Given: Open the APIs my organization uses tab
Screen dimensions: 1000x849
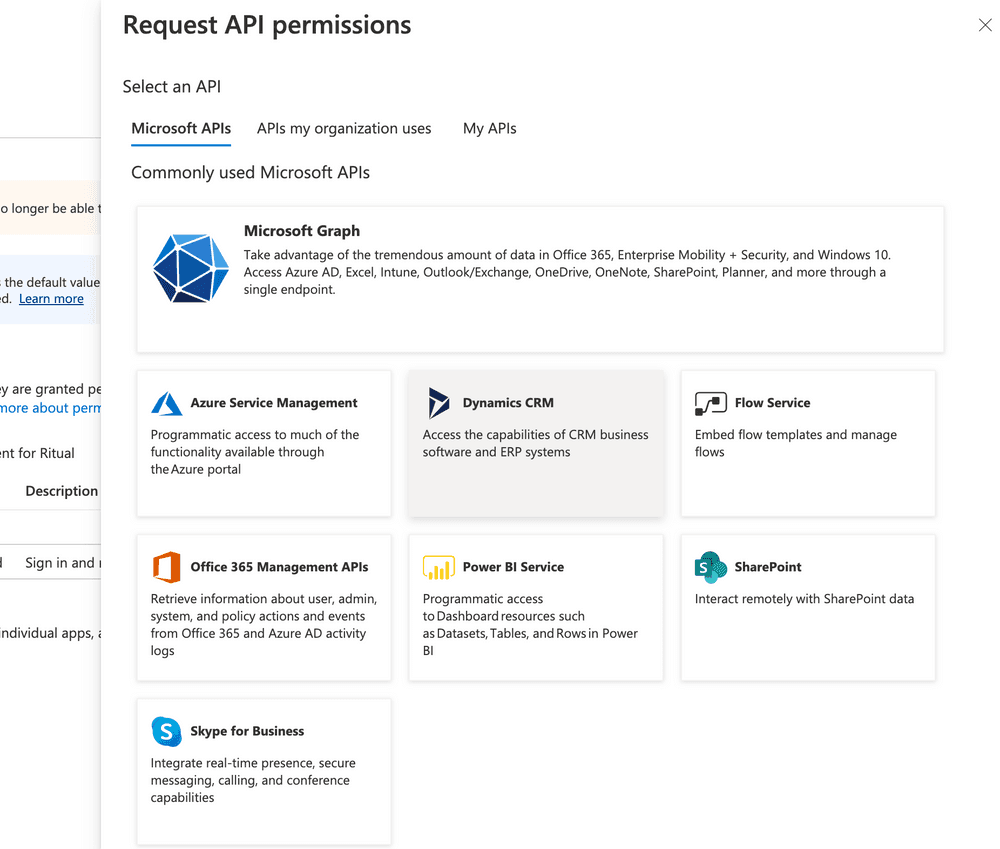Looking at the screenshot, I should tap(344, 129).
